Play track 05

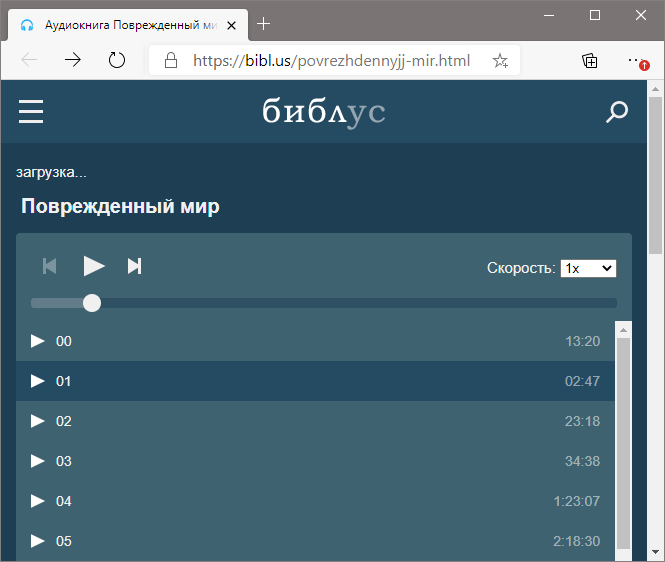click(38, 541)
